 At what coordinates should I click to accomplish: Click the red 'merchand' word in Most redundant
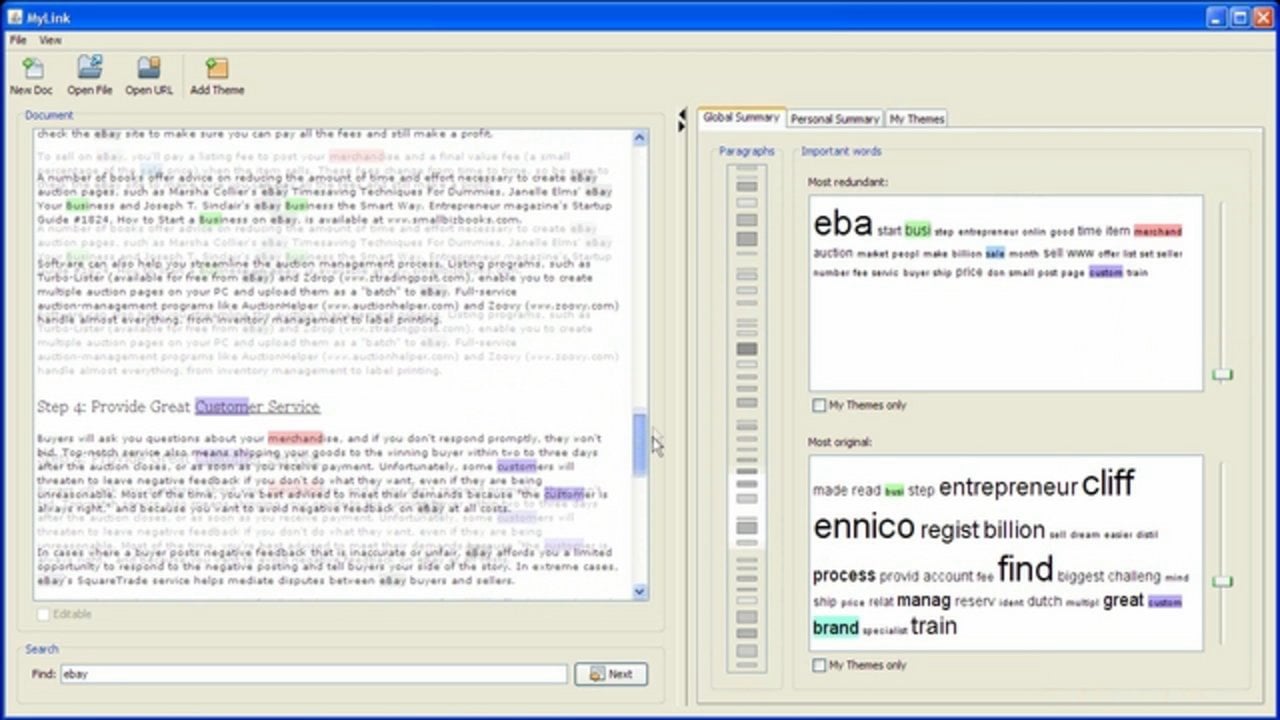point(1157,231)
